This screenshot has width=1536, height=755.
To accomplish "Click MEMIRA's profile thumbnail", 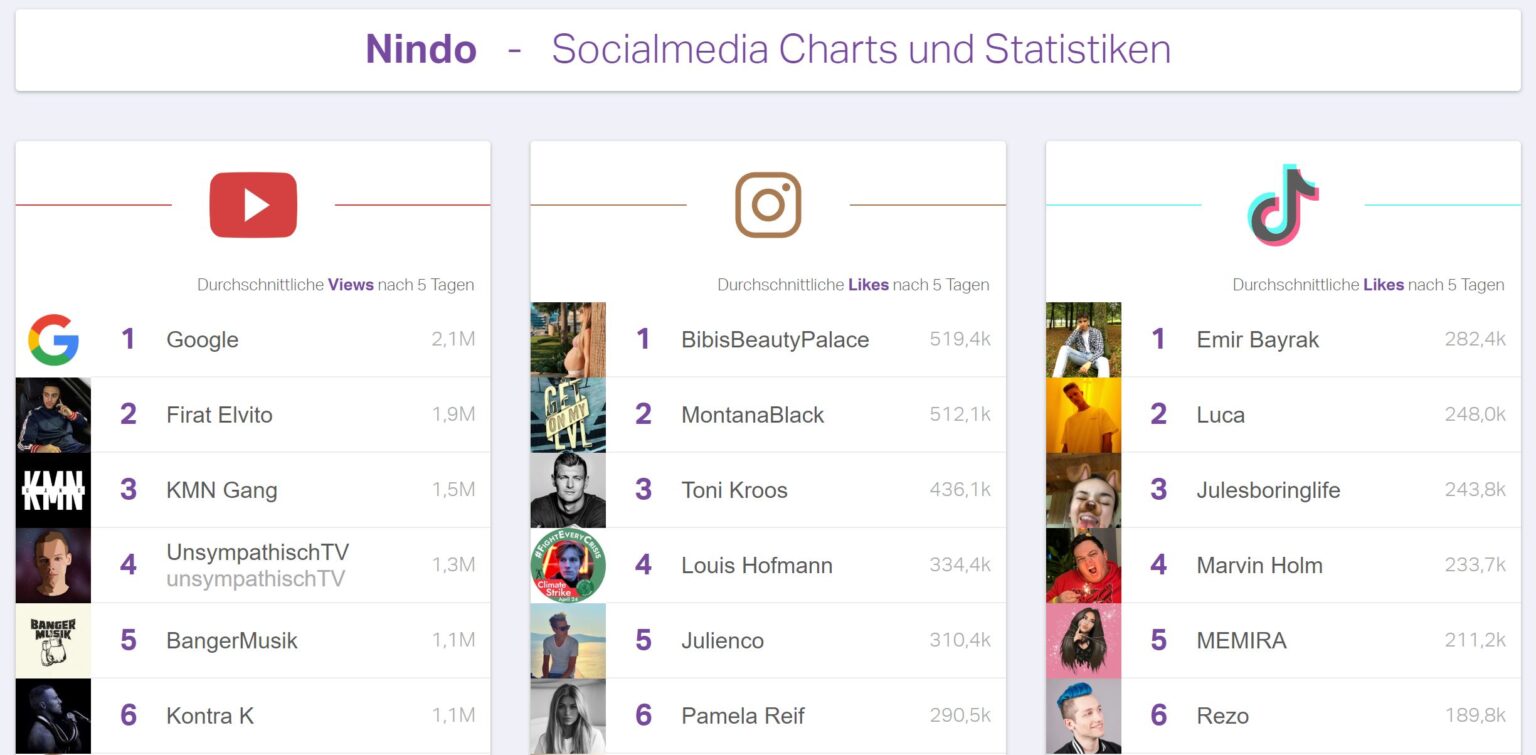I will point(1083,640).
